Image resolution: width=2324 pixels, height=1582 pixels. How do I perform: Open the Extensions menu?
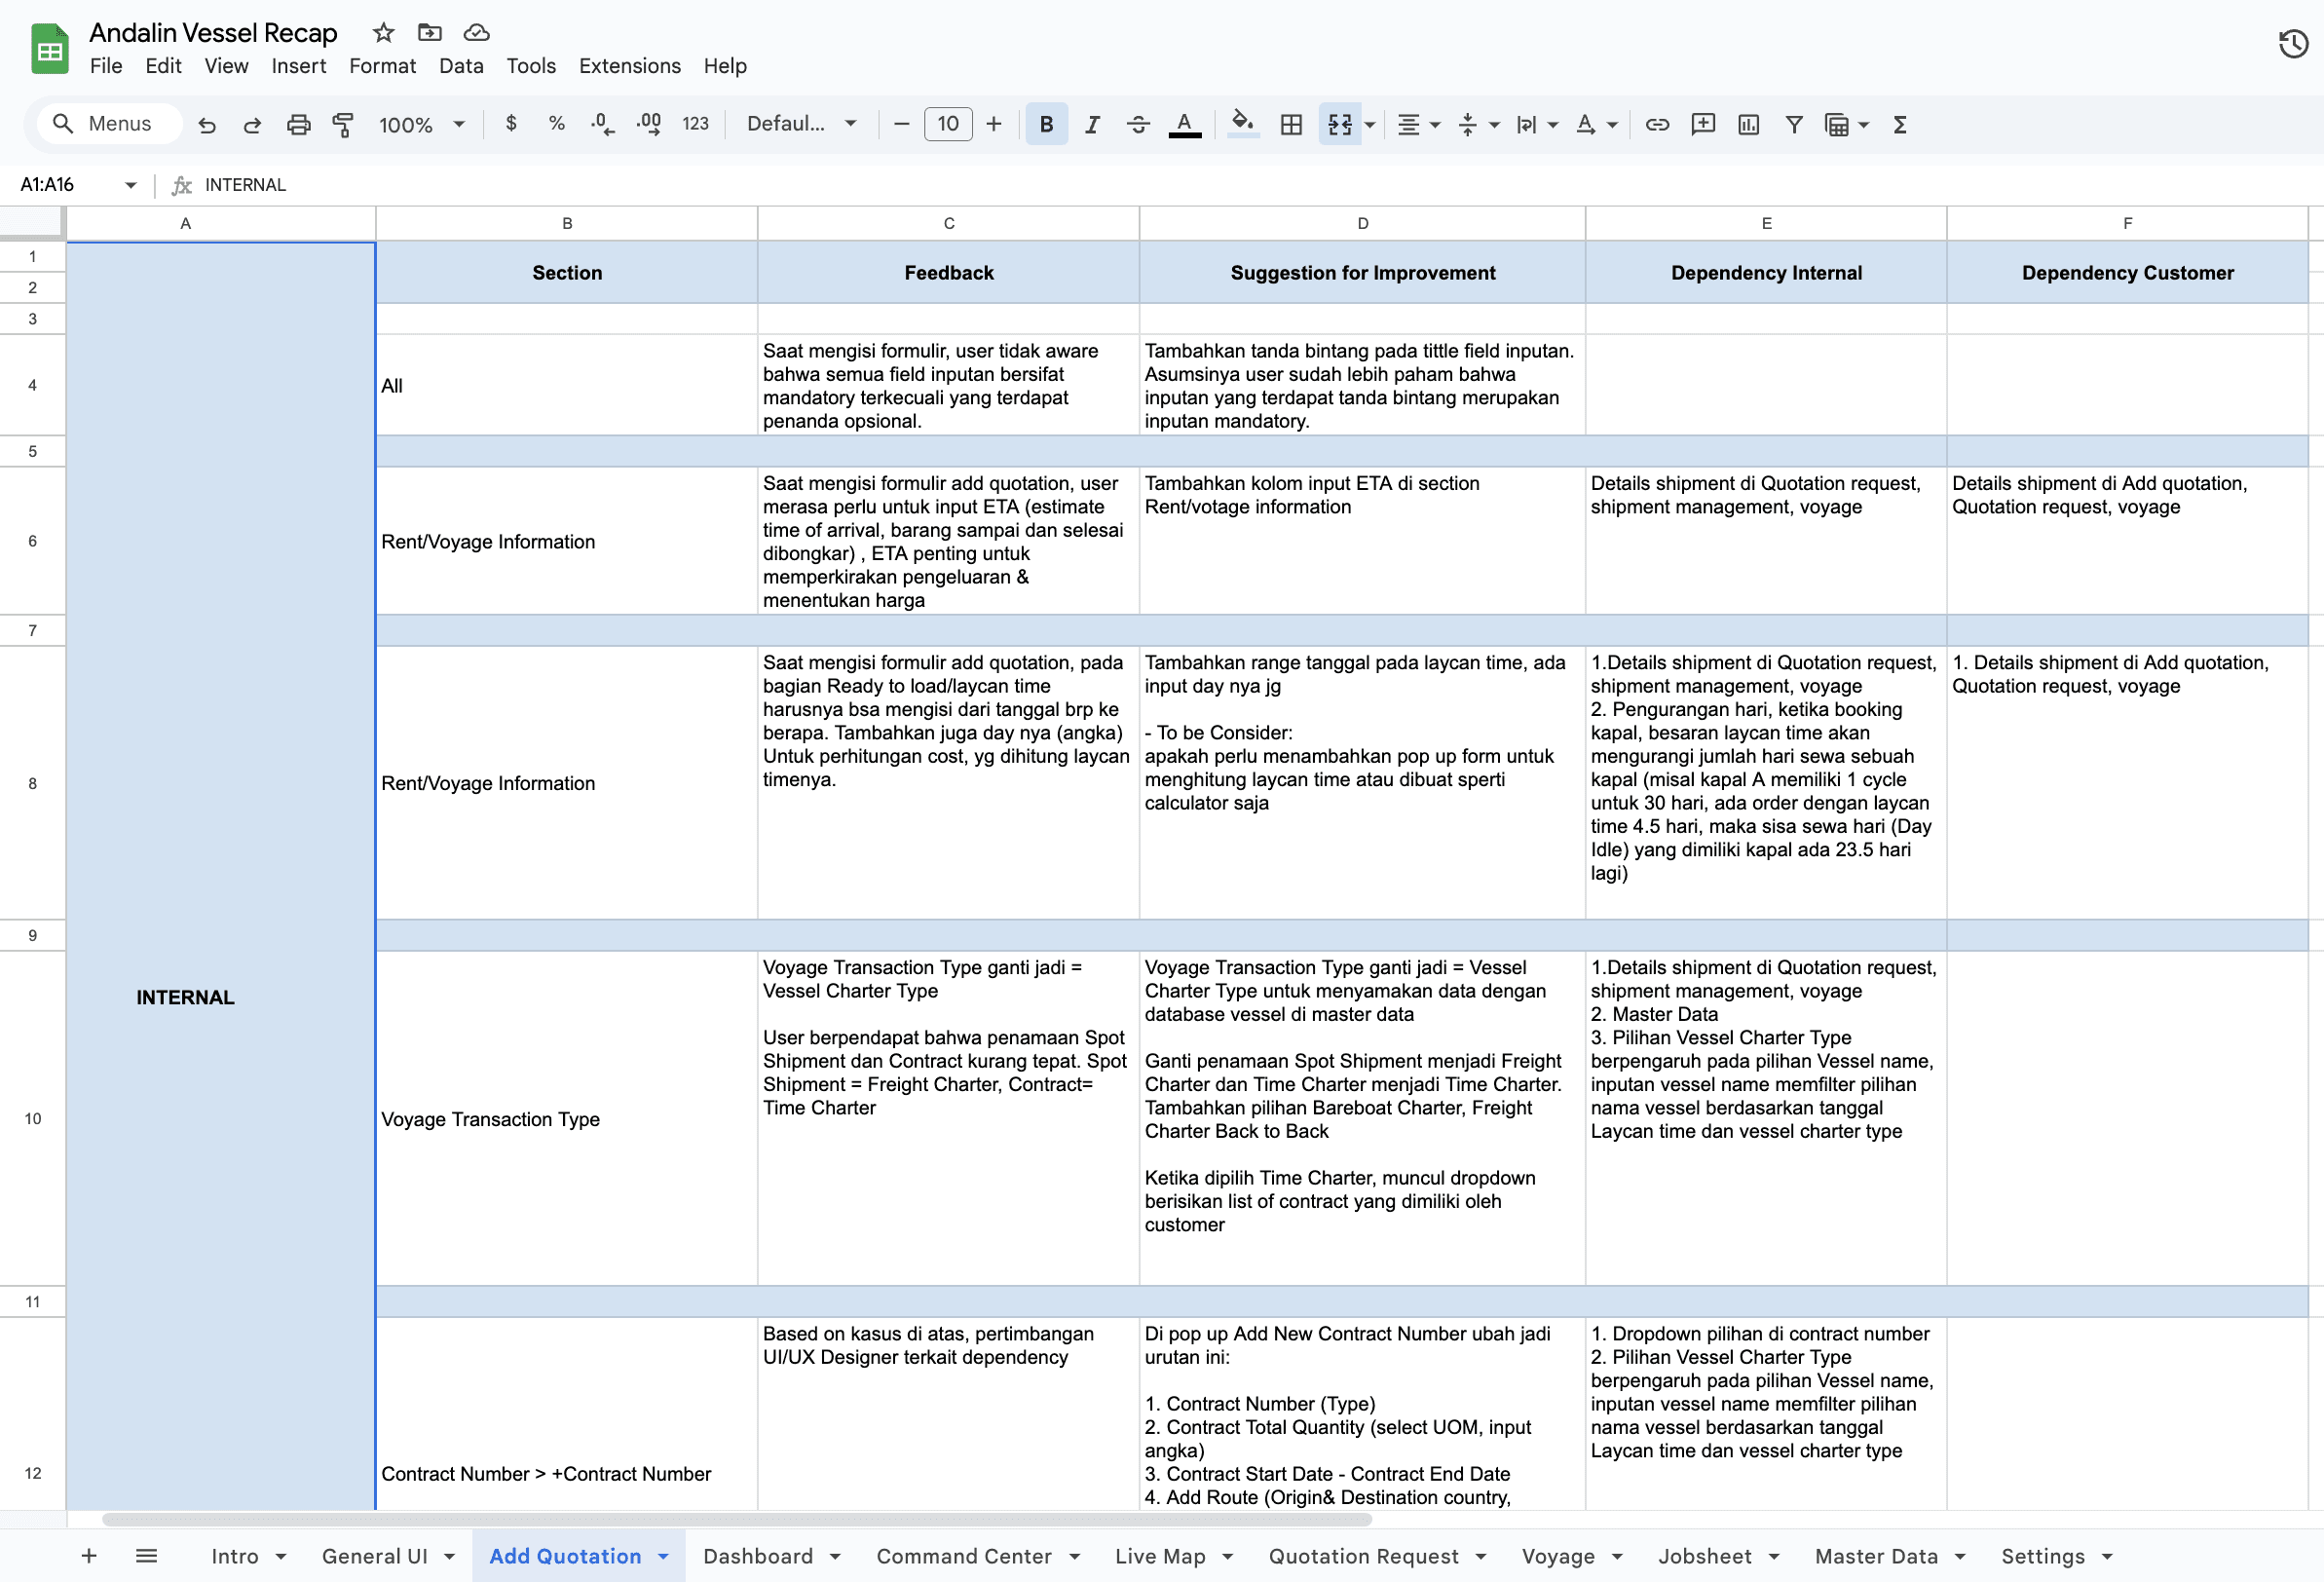[629, 66]
